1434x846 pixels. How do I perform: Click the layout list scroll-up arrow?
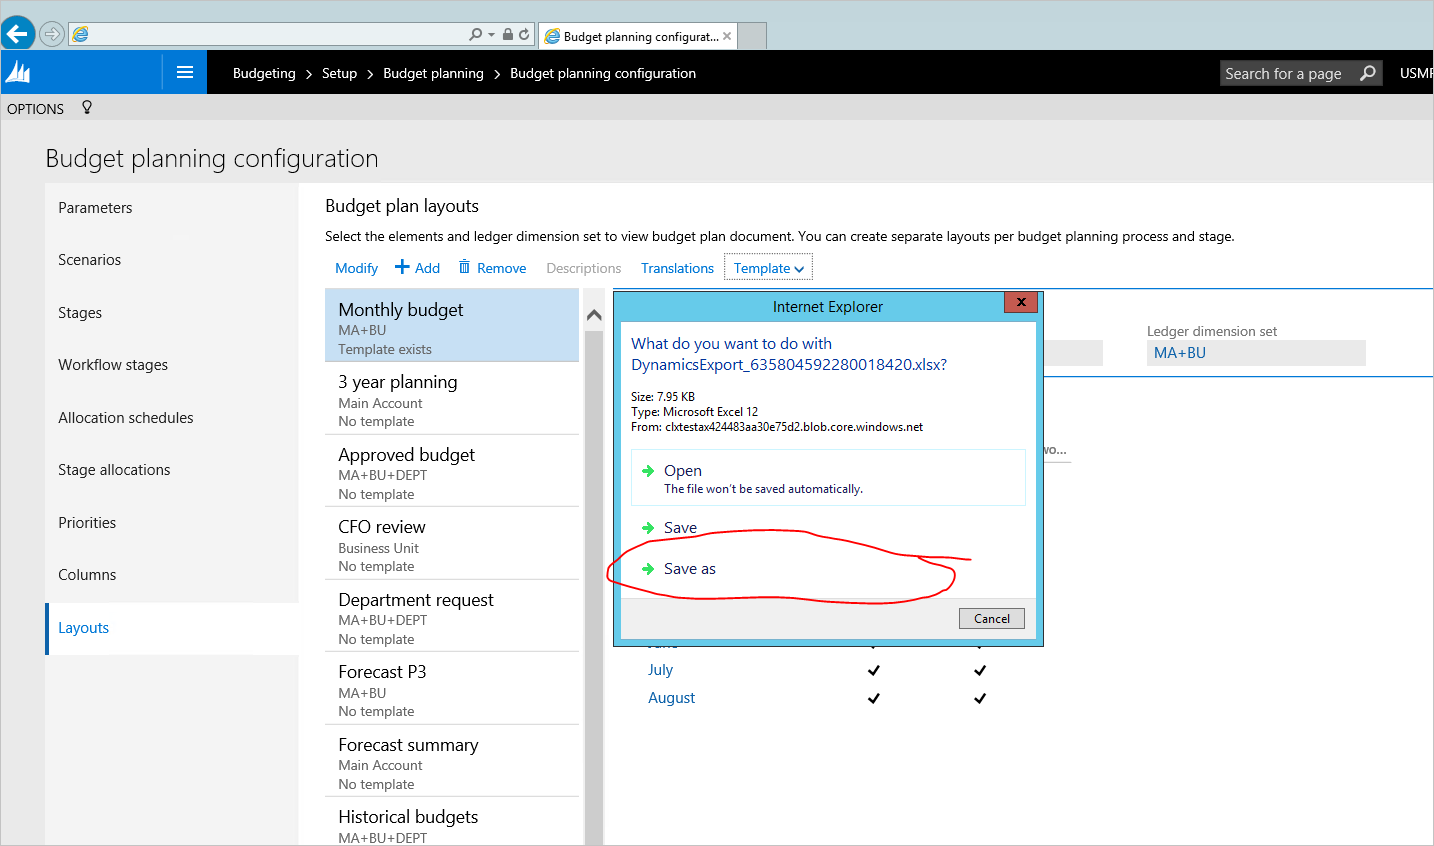click(594, 315)
